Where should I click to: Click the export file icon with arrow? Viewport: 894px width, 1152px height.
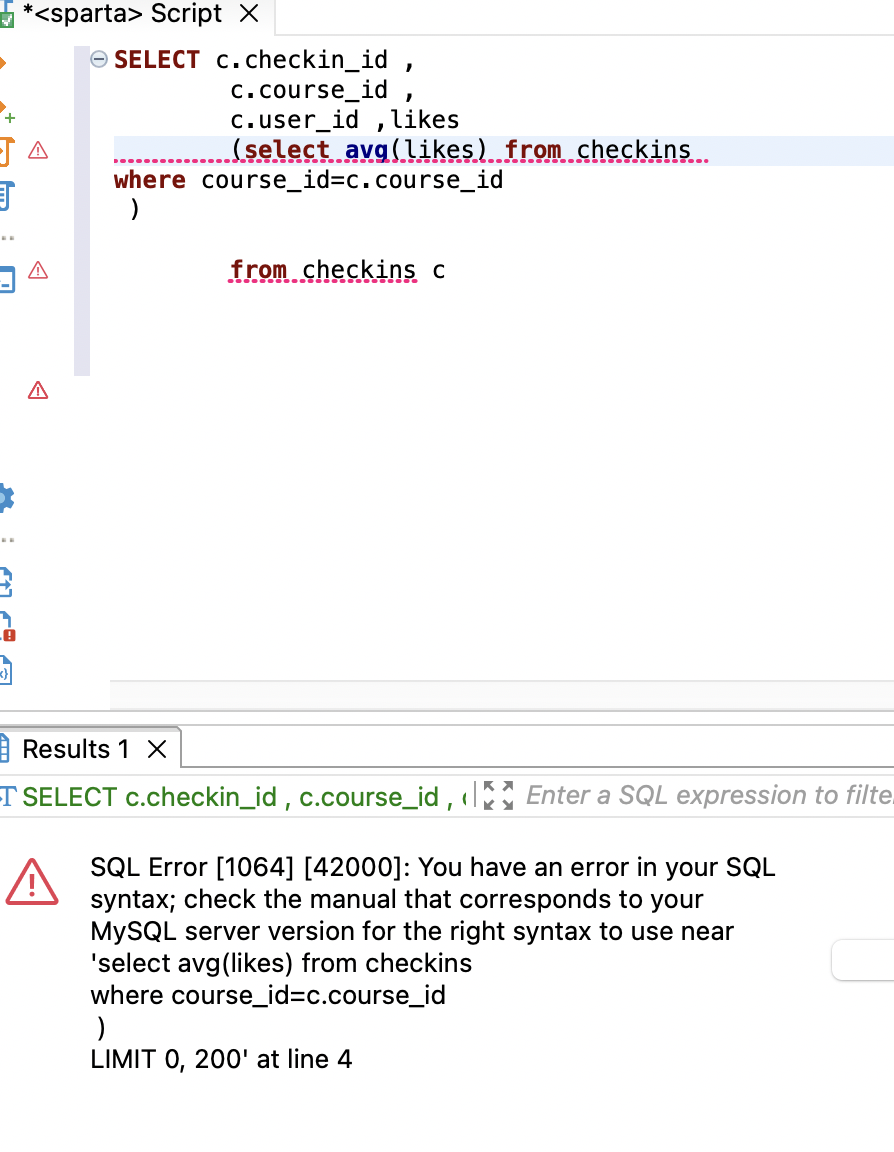click(6, 581)
